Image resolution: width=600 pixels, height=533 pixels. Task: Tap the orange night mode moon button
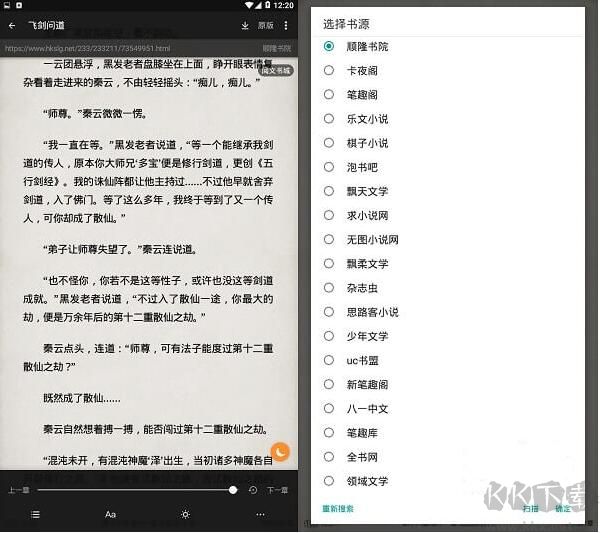pos(280,452)
